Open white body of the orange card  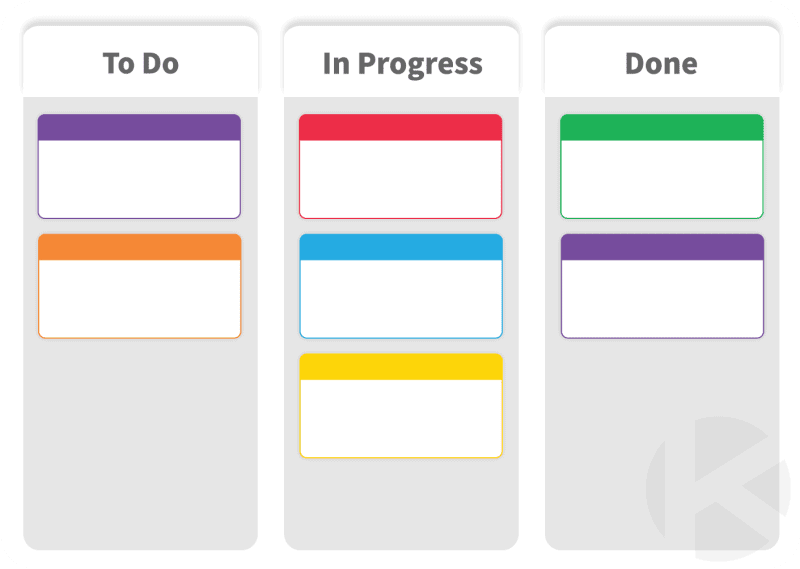coord(139,298)
